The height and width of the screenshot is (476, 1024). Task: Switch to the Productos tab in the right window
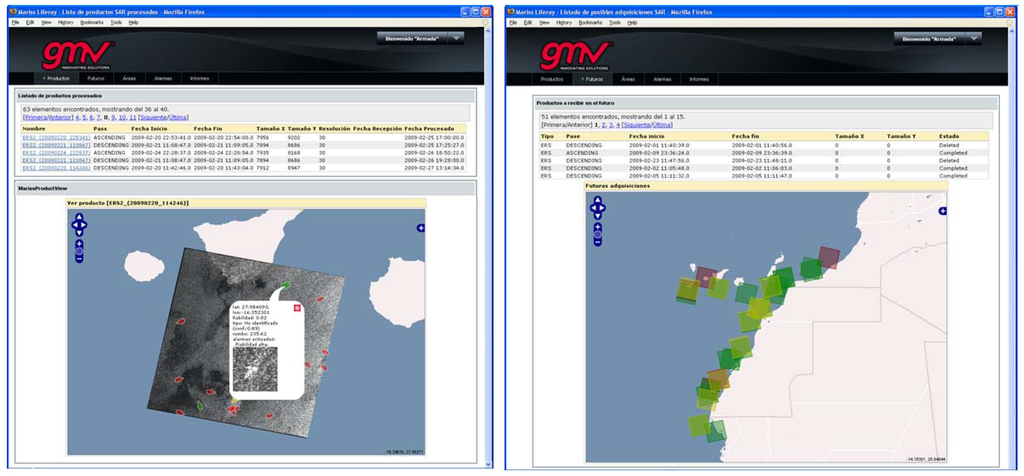552,78
